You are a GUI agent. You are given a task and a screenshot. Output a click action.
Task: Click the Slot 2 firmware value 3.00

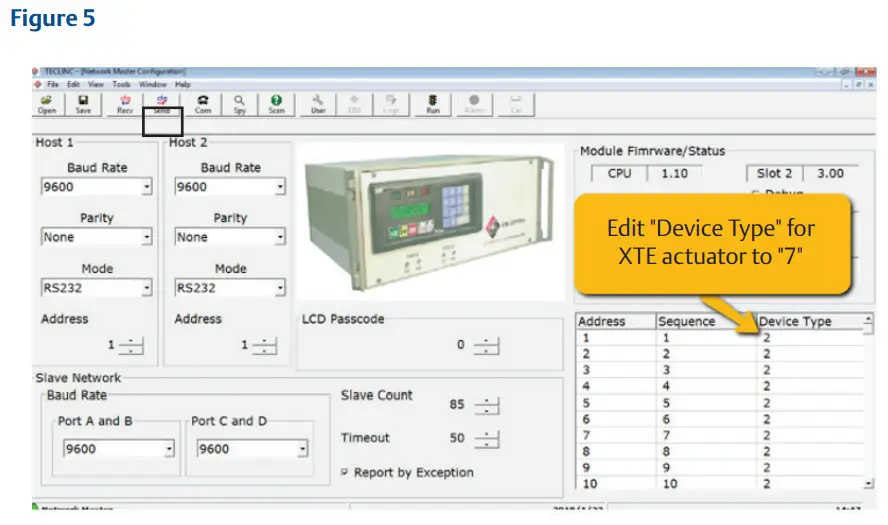tap(830, 173)
